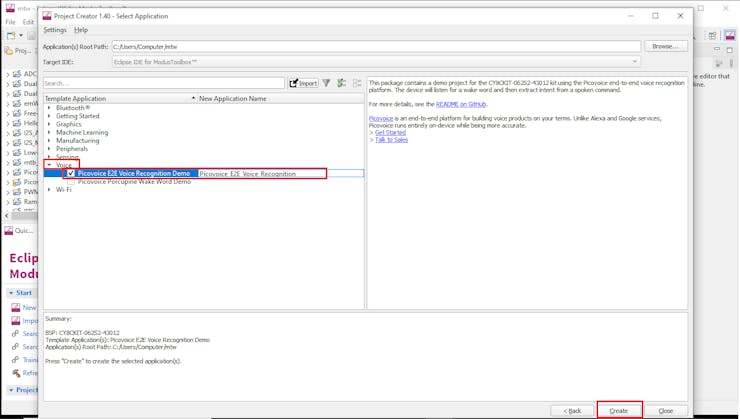The image size is (740, 419).
Task: Open the Help menu in Project Creator
Action: pyautogui.click(x=81, y=30)
